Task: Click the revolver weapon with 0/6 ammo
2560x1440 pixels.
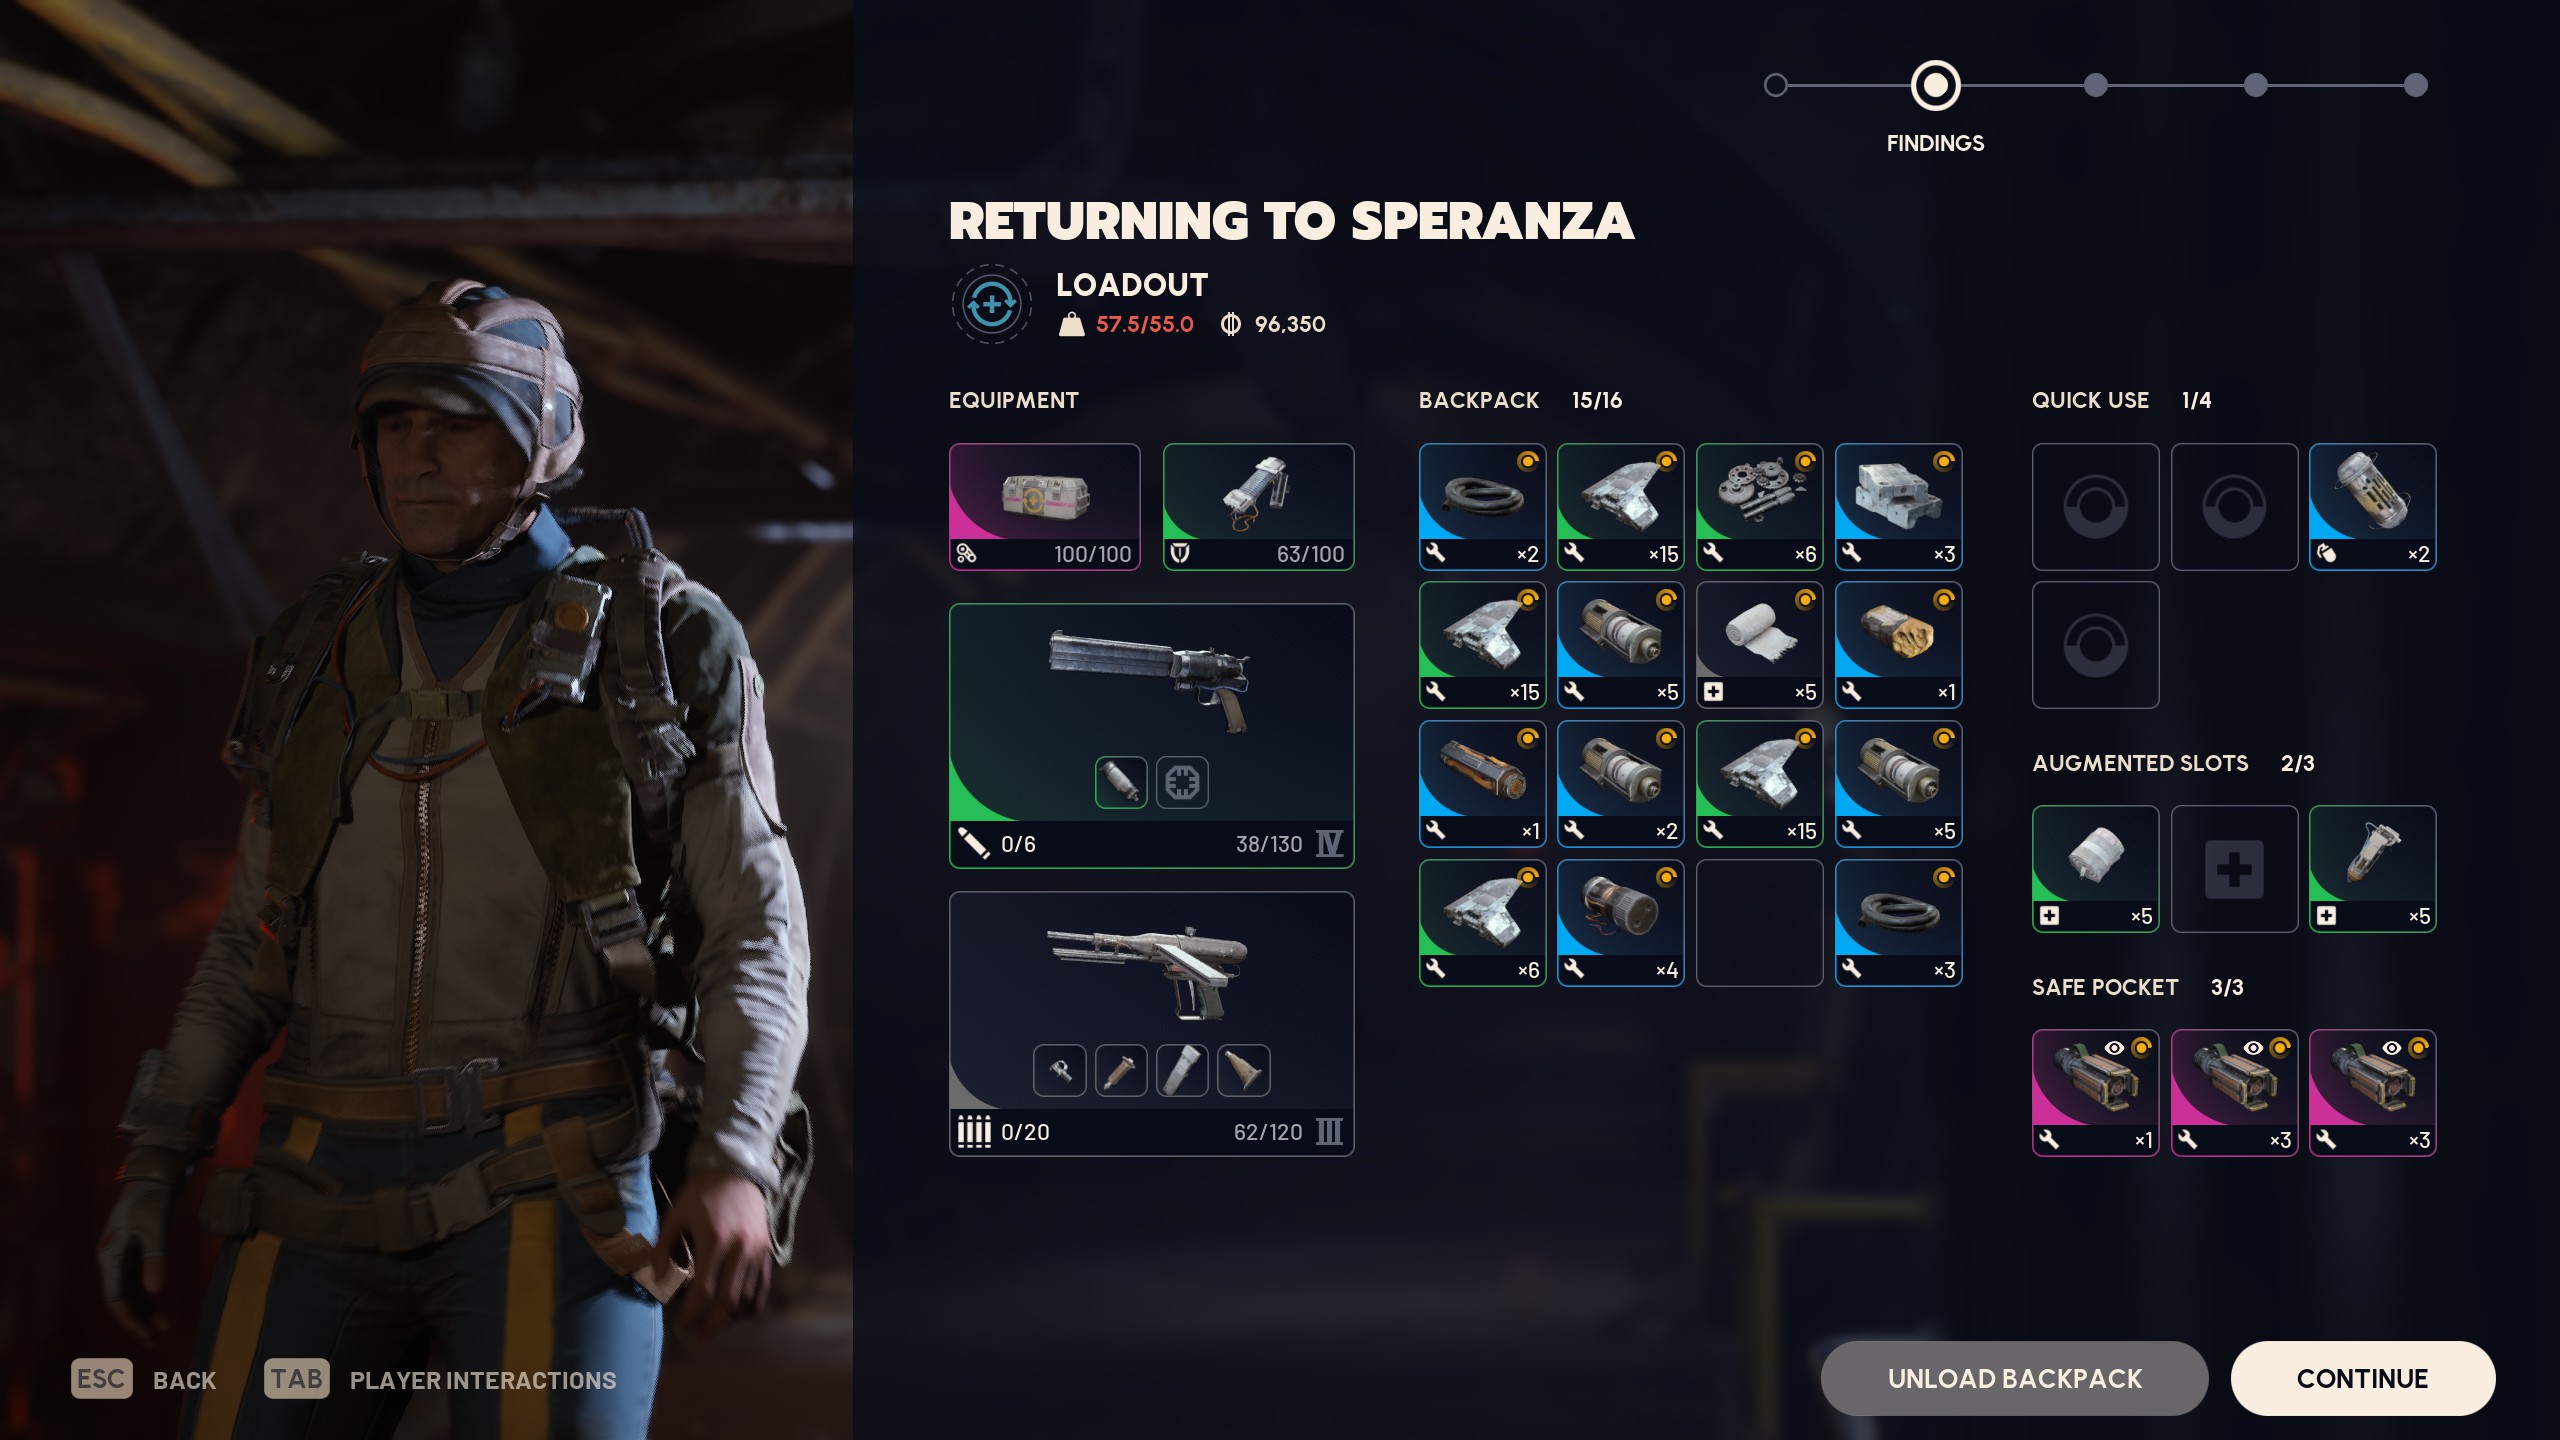Action: [x=1151, y=735]
